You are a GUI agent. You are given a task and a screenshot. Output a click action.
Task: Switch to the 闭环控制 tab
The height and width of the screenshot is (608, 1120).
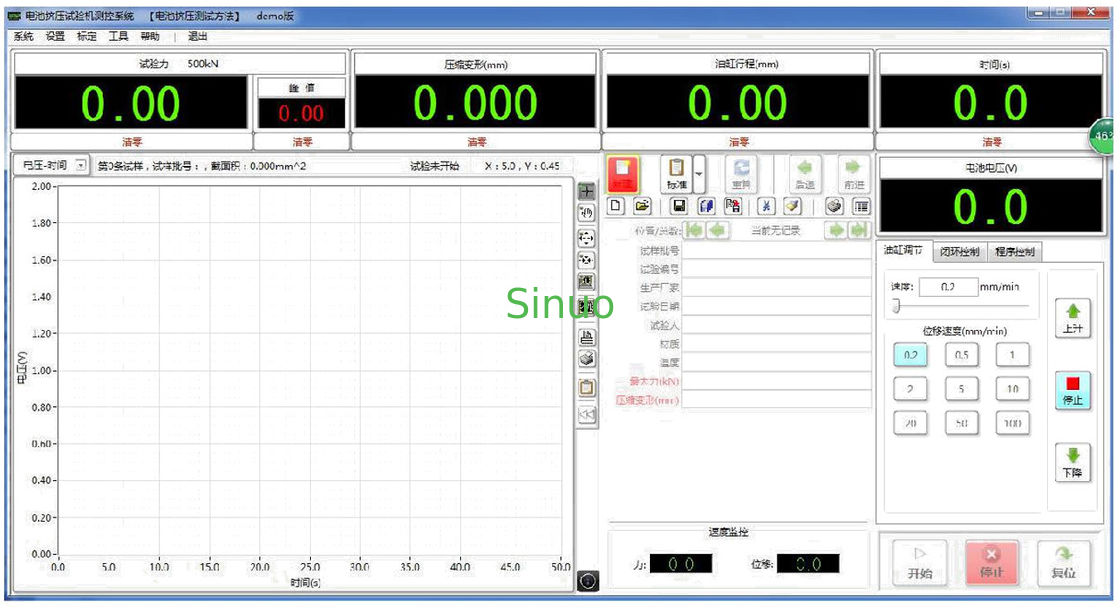point(960,251)
